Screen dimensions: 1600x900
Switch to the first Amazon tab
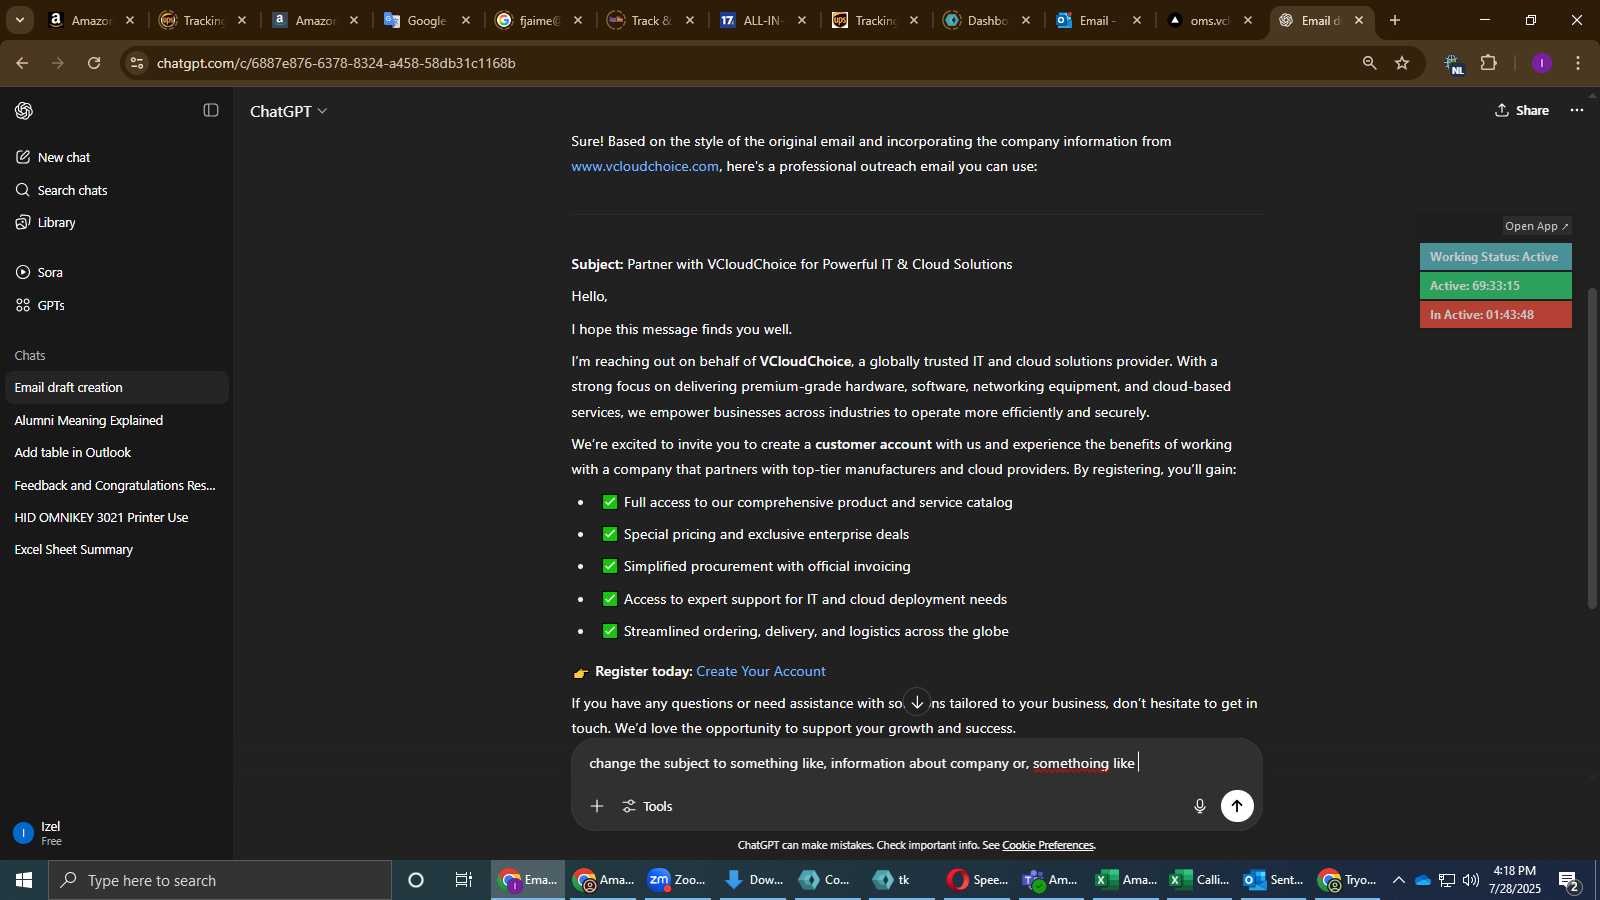[92, 20]
